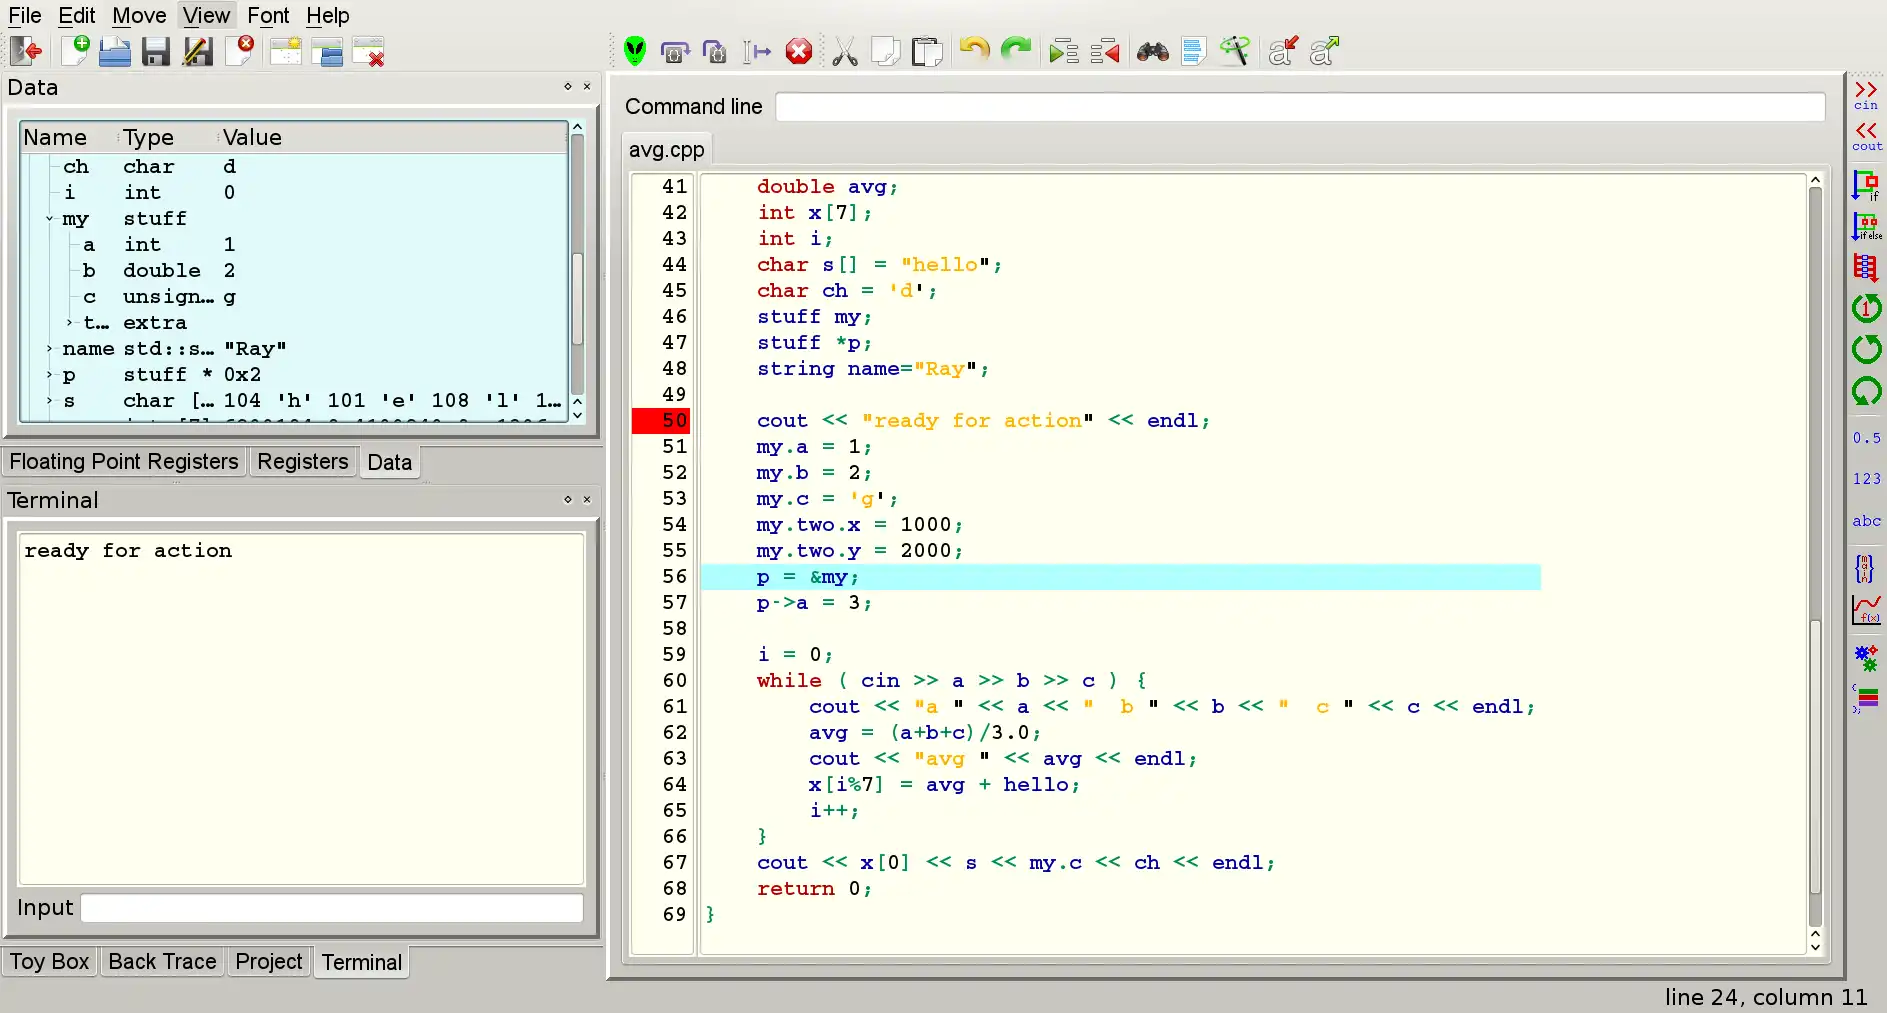Viewport: 1887px width, 1013px height.
Task: Expand the 'name' std::string variable
Action: tap(49, 349)
